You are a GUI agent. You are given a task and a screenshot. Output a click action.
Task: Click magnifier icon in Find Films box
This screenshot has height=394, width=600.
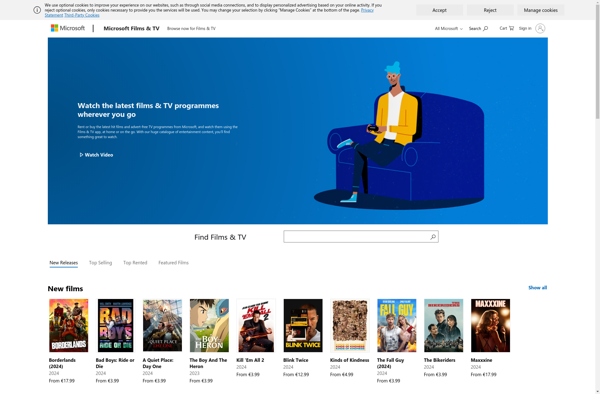(433, 237)
